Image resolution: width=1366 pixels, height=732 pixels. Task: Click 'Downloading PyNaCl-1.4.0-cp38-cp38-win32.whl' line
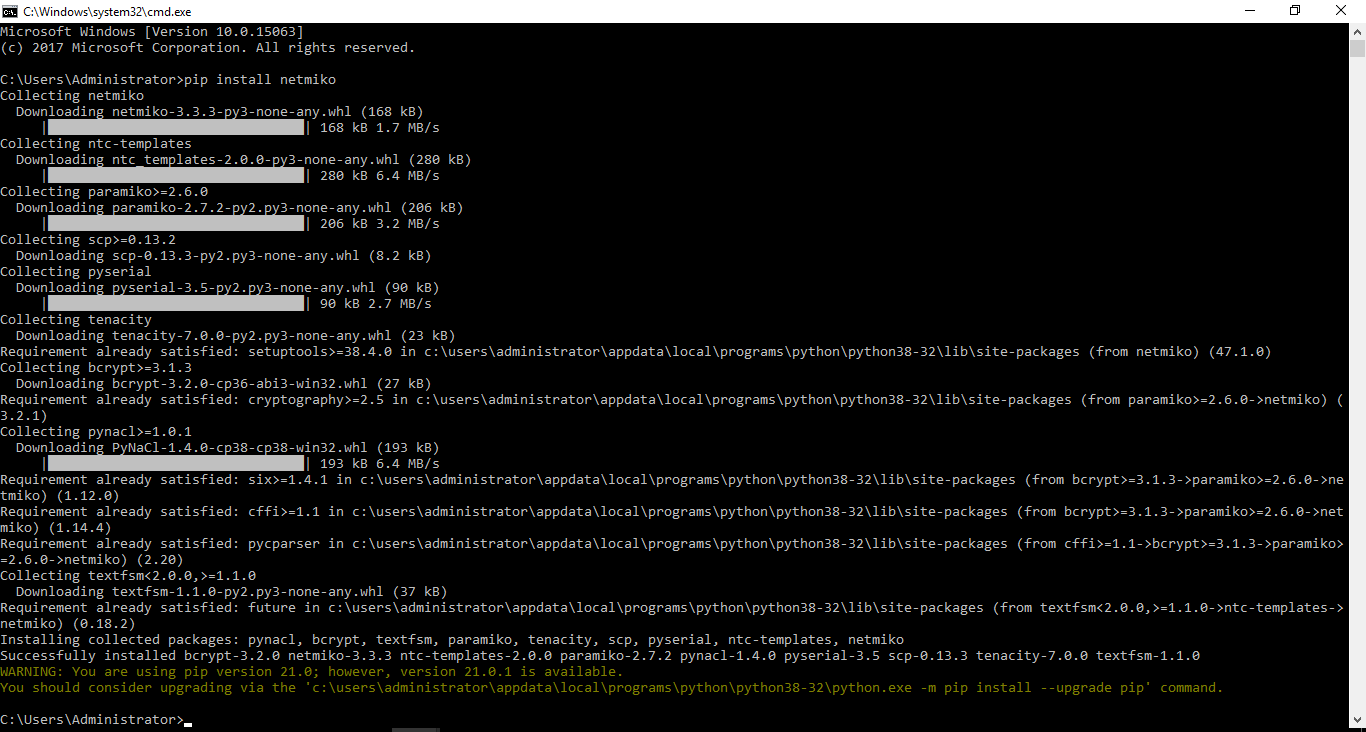227,448
